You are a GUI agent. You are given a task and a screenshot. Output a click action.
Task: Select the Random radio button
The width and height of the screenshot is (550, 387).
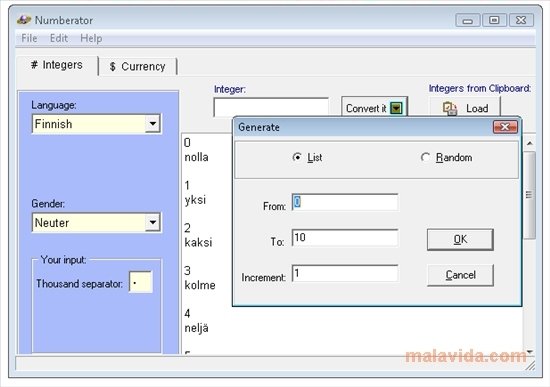pyautogui.click(x=425, y=158)
